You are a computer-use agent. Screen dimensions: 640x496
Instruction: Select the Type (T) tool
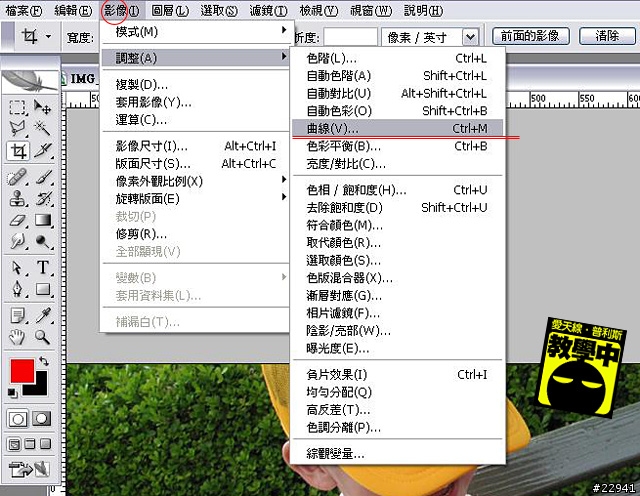pos(42,268)
